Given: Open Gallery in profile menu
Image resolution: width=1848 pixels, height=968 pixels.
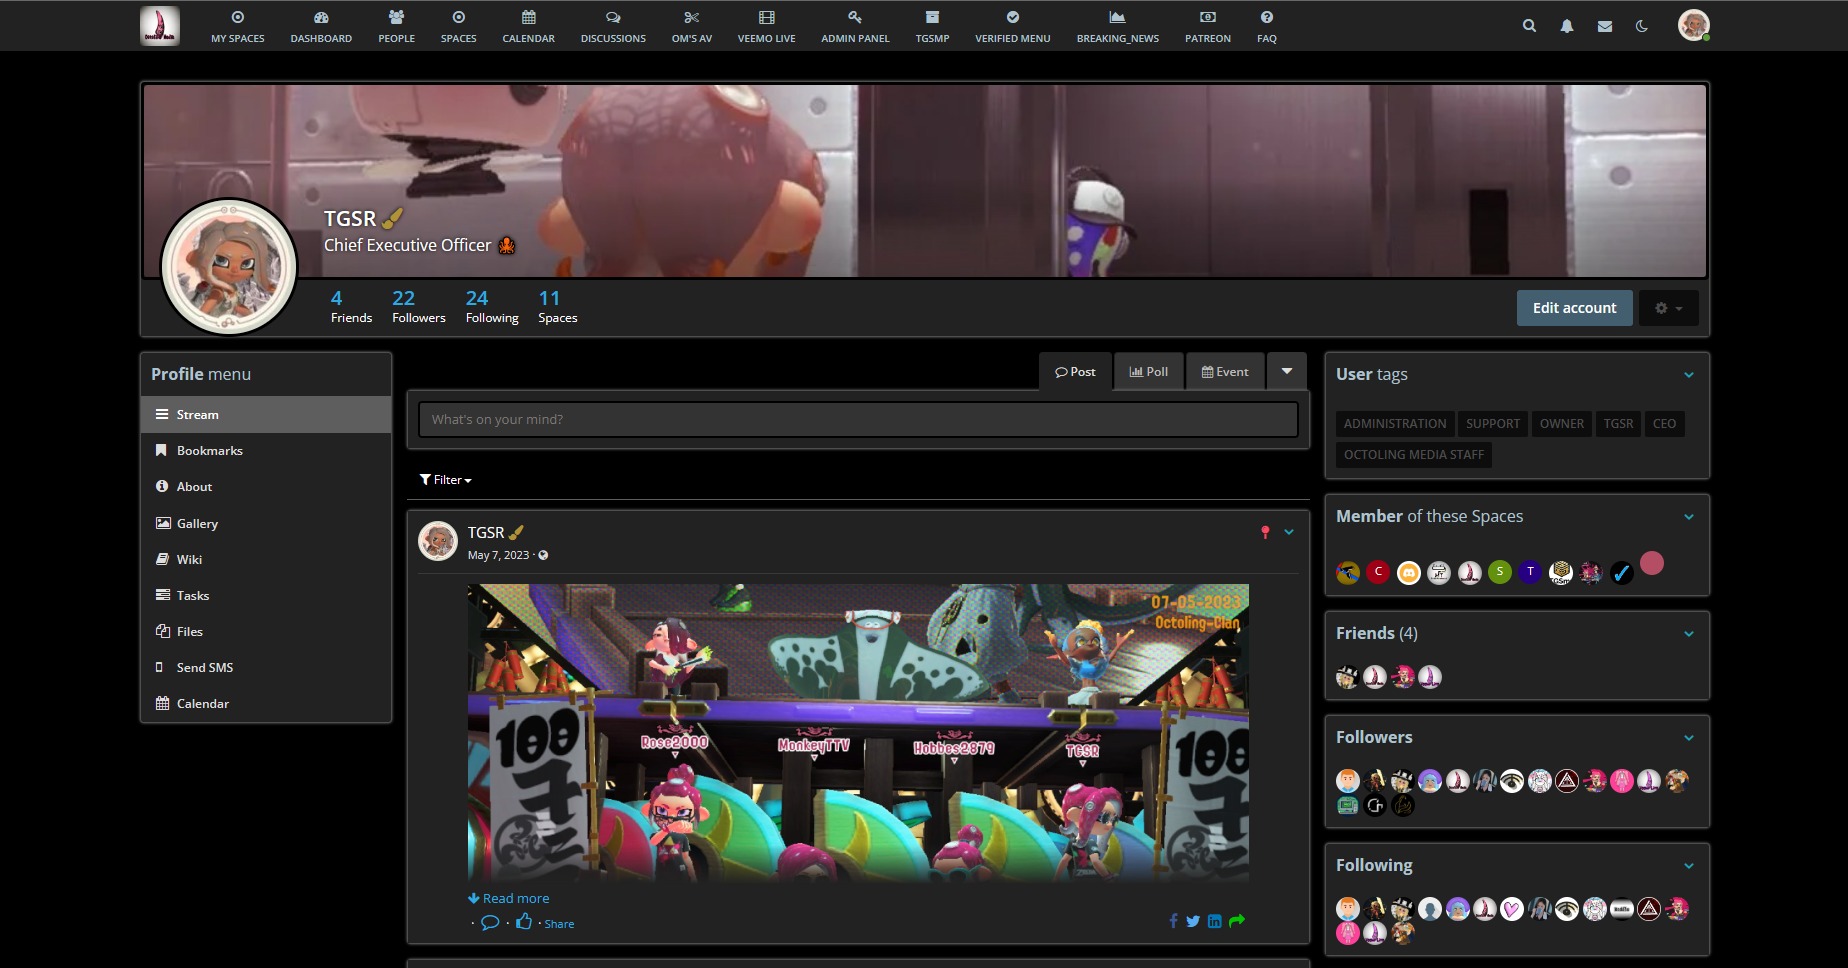Looking at the screenshot, I should pyautogui.click(x=197, y=523).
